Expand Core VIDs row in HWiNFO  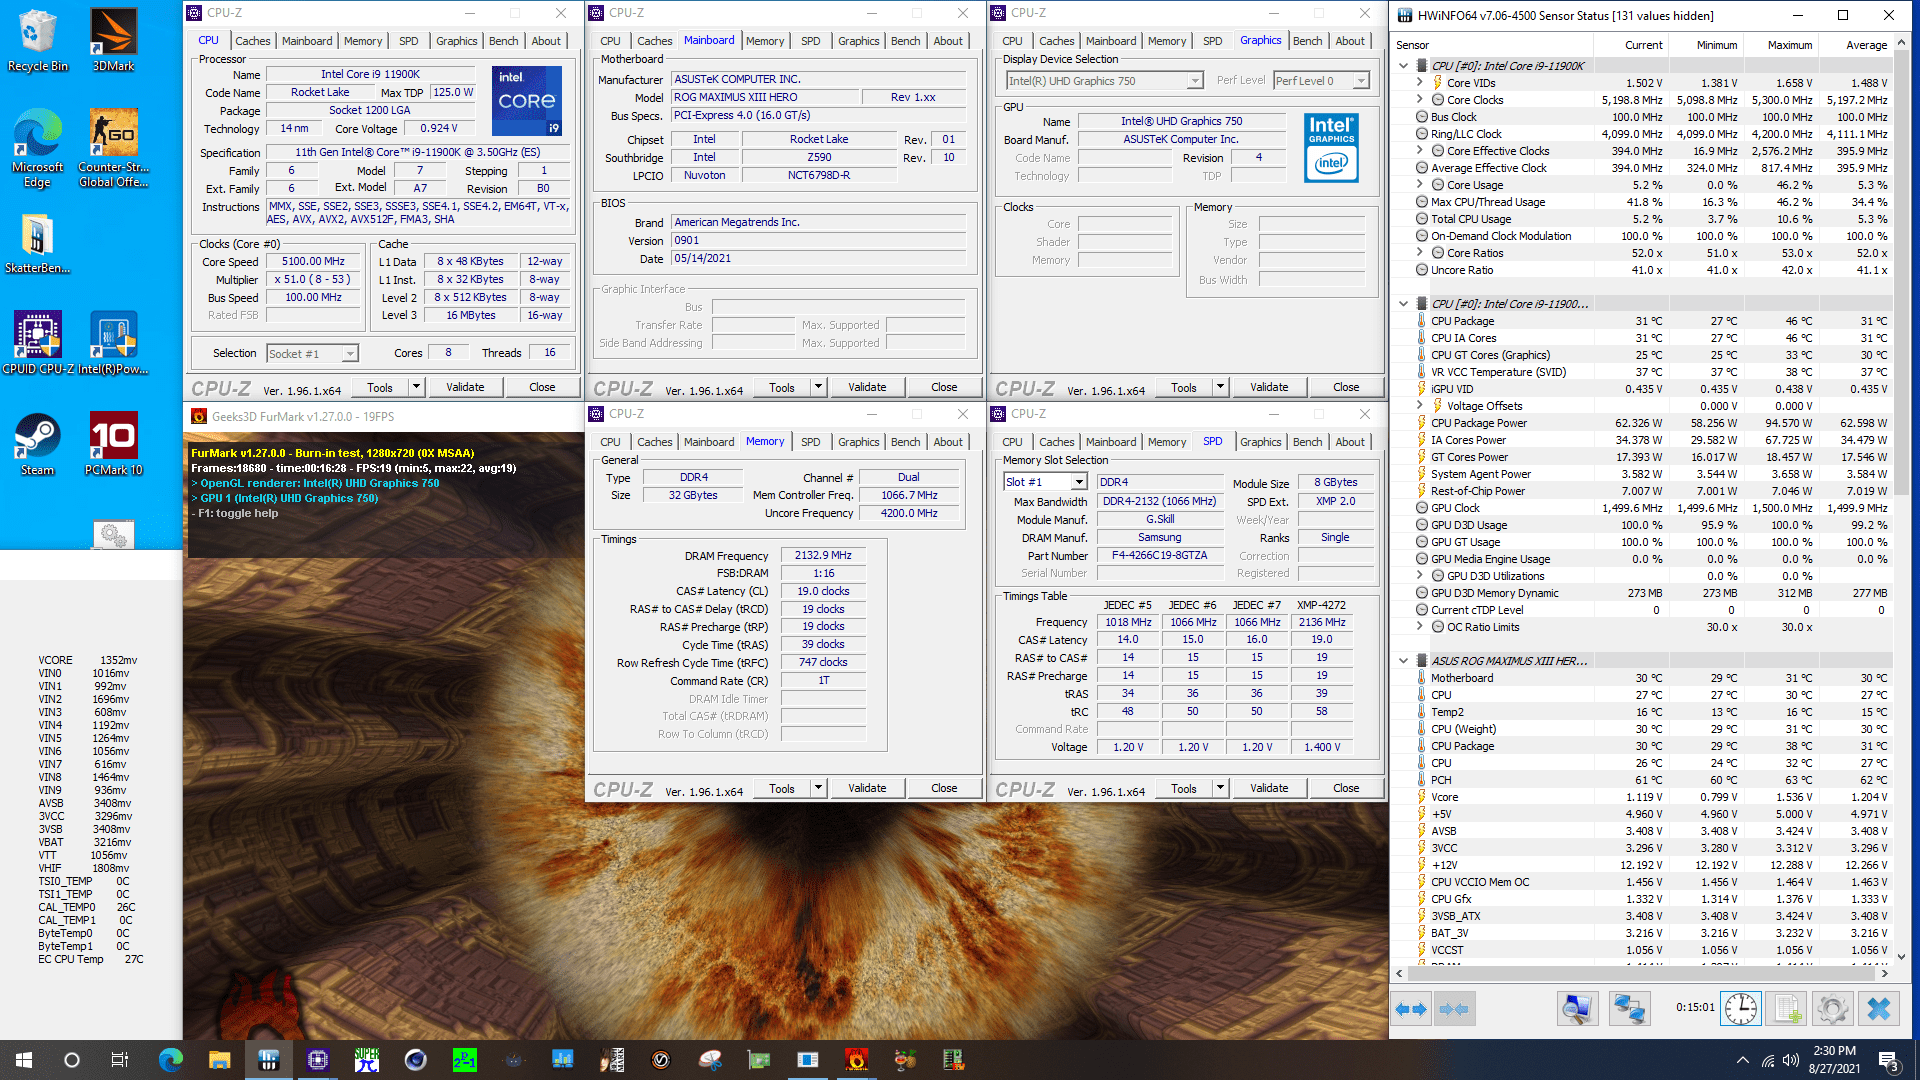click(x=1420, y=83)
